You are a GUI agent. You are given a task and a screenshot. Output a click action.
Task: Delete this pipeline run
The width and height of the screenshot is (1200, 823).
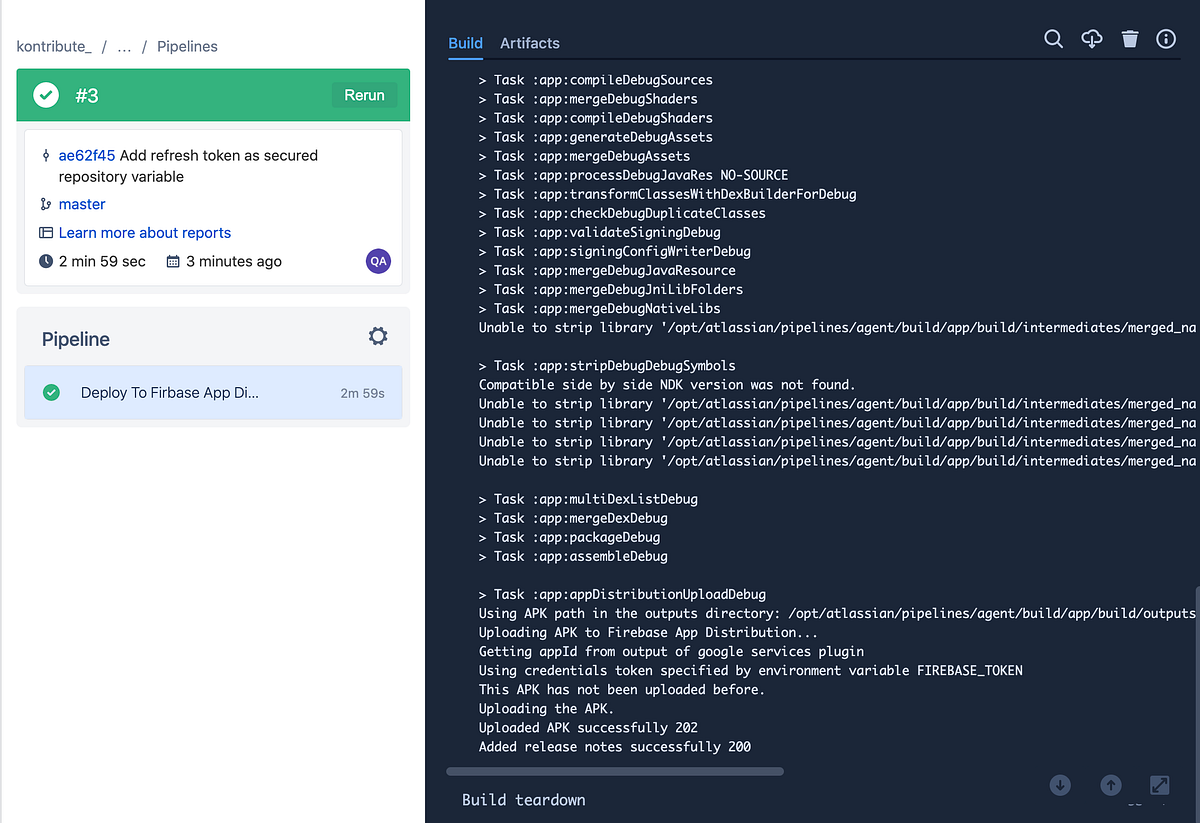[x=1129, y=39]
